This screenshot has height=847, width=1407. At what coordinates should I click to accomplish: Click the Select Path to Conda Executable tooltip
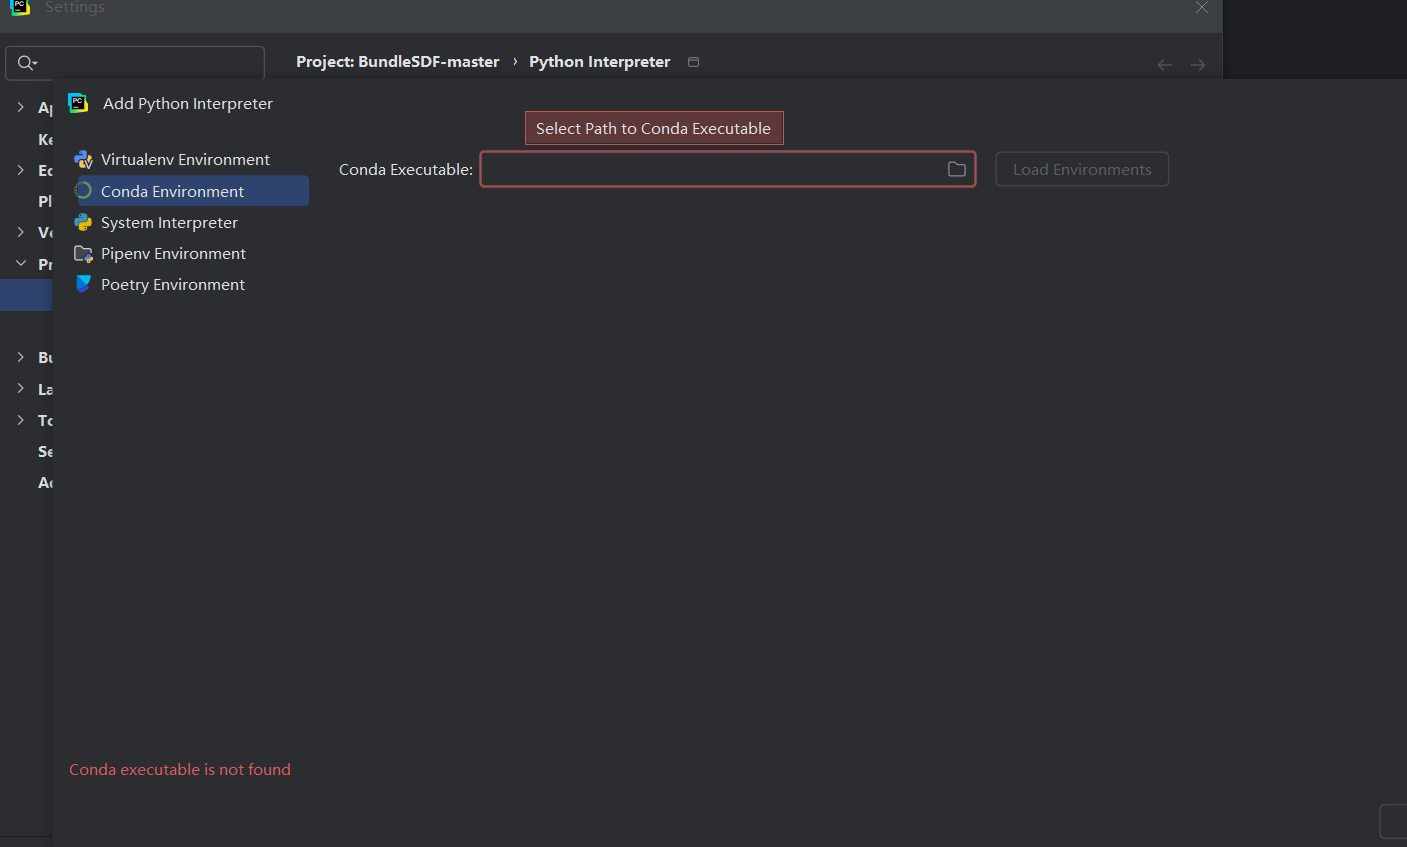[x=653, y=128]
